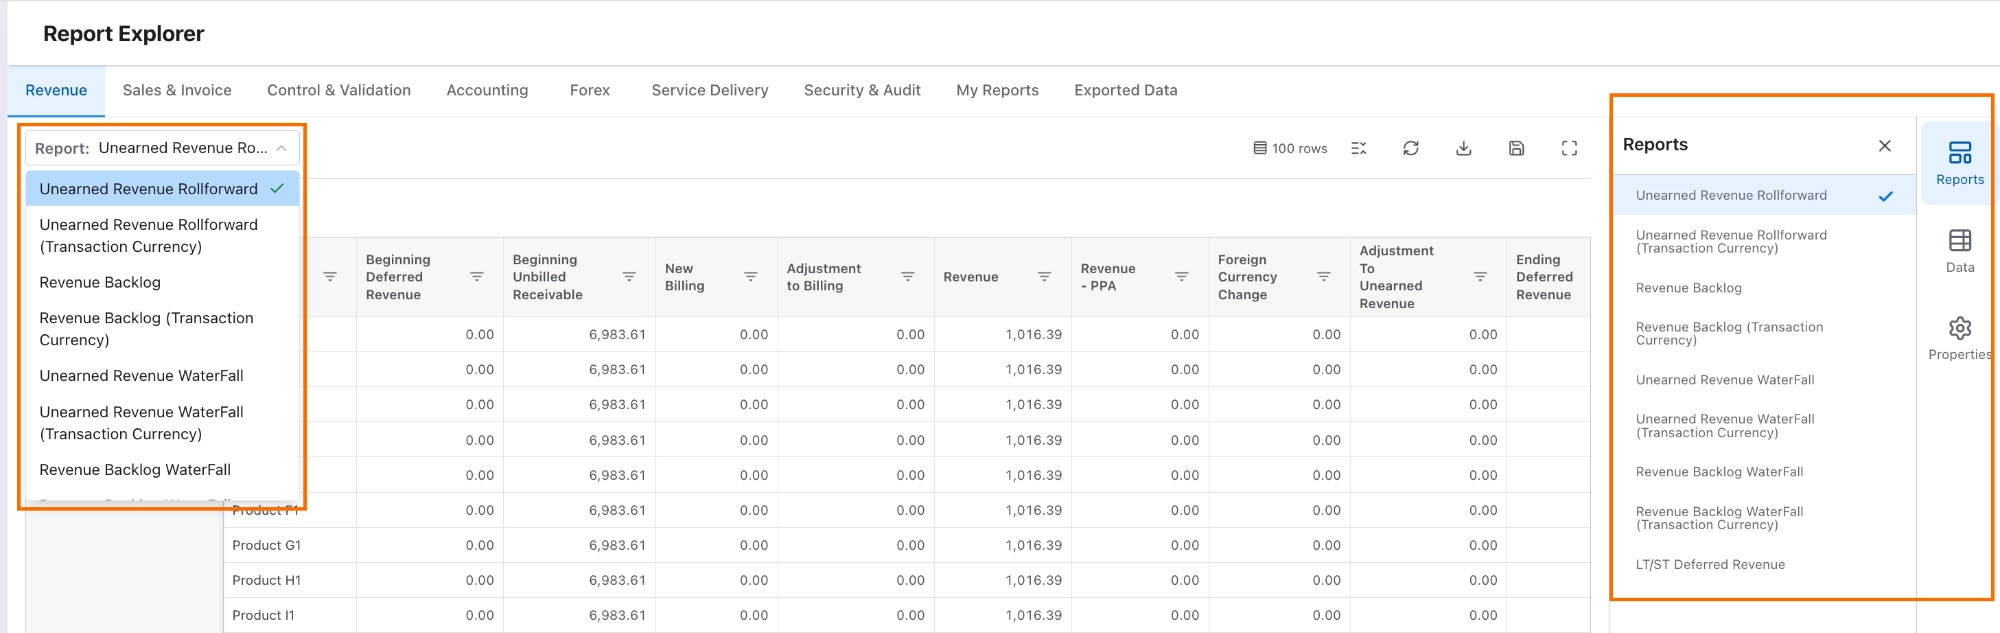Click the column settings icon beside 100 rows
2000x633 pixels.
coord(1358,148)
